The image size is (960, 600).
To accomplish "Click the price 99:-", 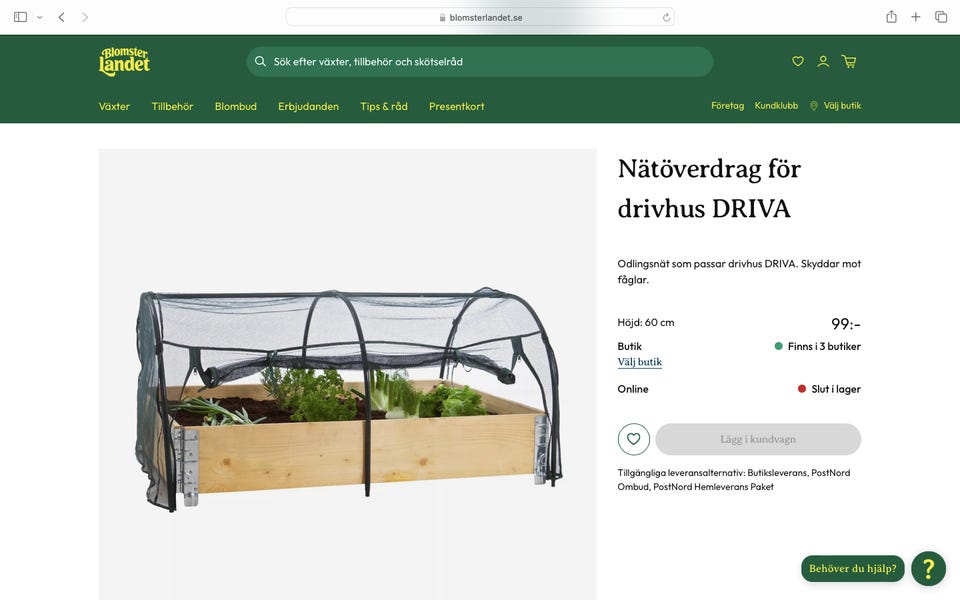I will [x=846, y=324].
